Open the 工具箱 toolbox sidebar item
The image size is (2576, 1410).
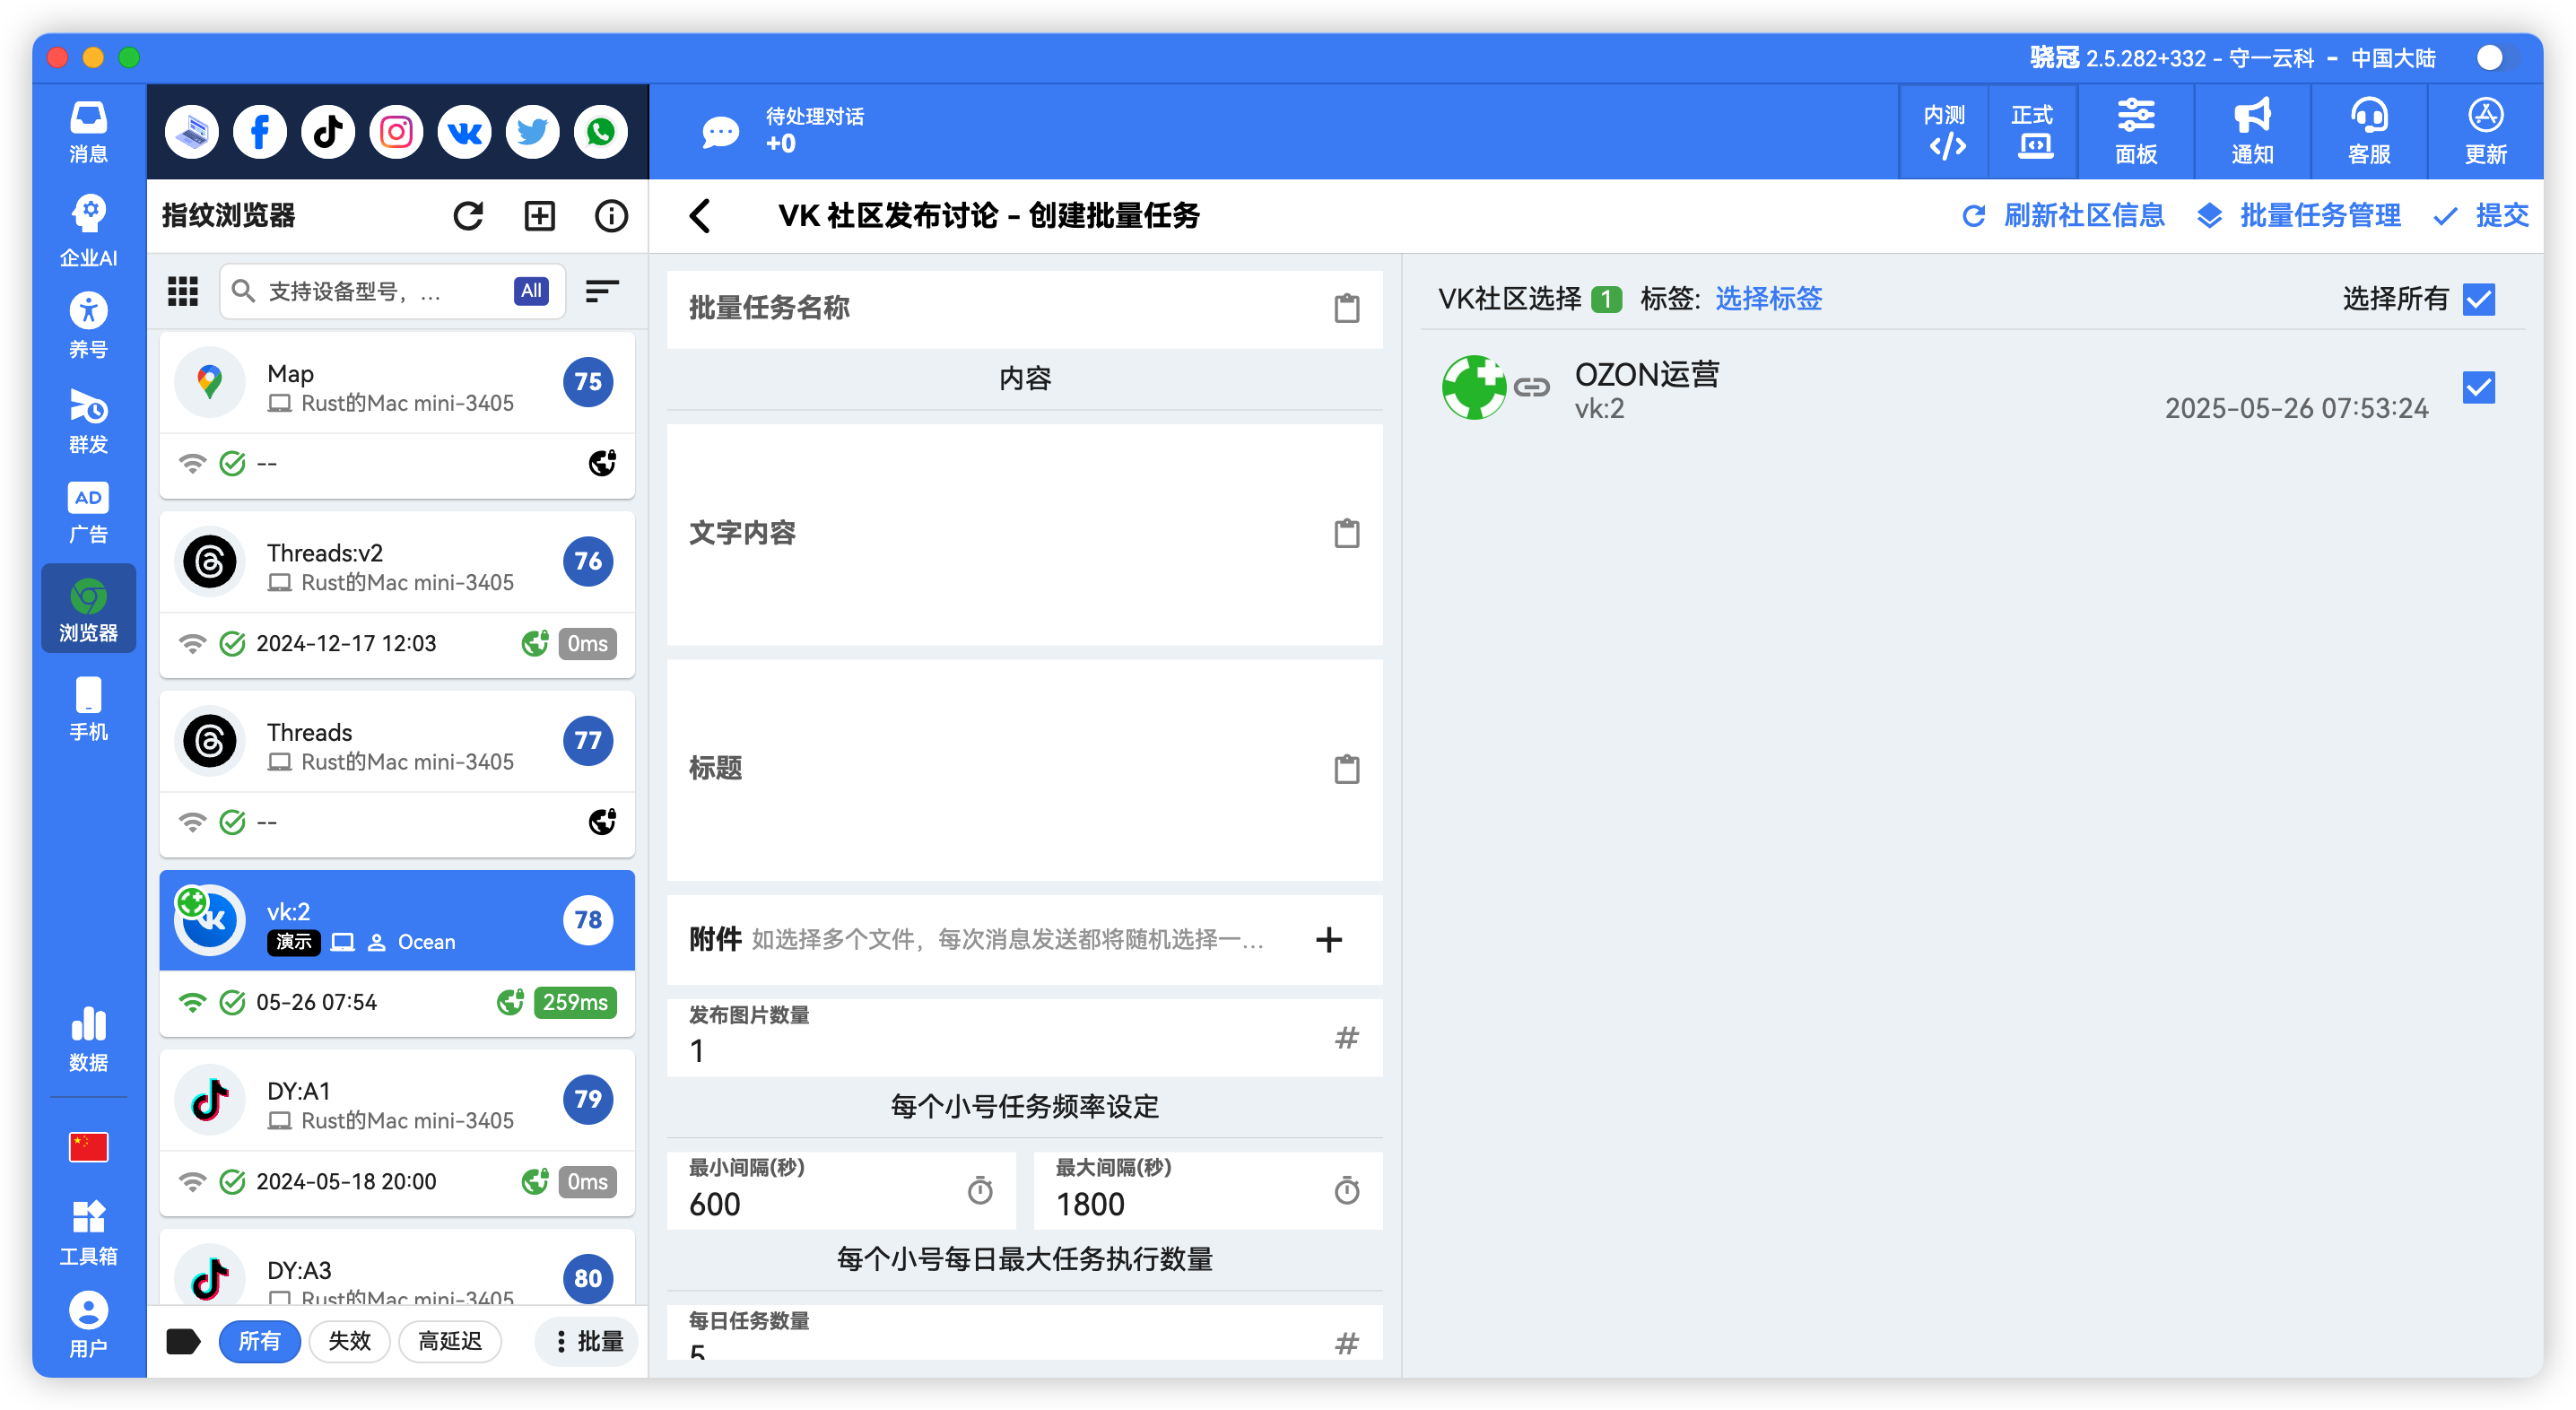88,1233
